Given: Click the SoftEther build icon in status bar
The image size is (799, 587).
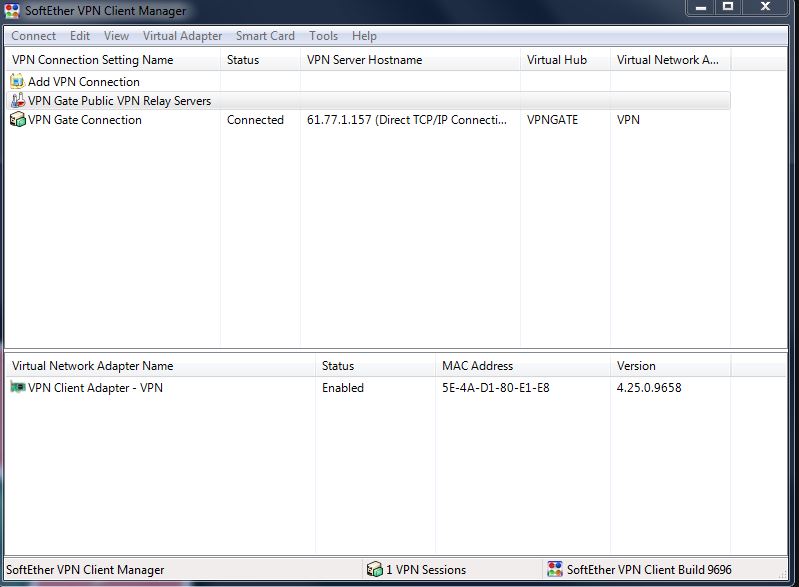Looking at the screenshot, I should [554, 569].
